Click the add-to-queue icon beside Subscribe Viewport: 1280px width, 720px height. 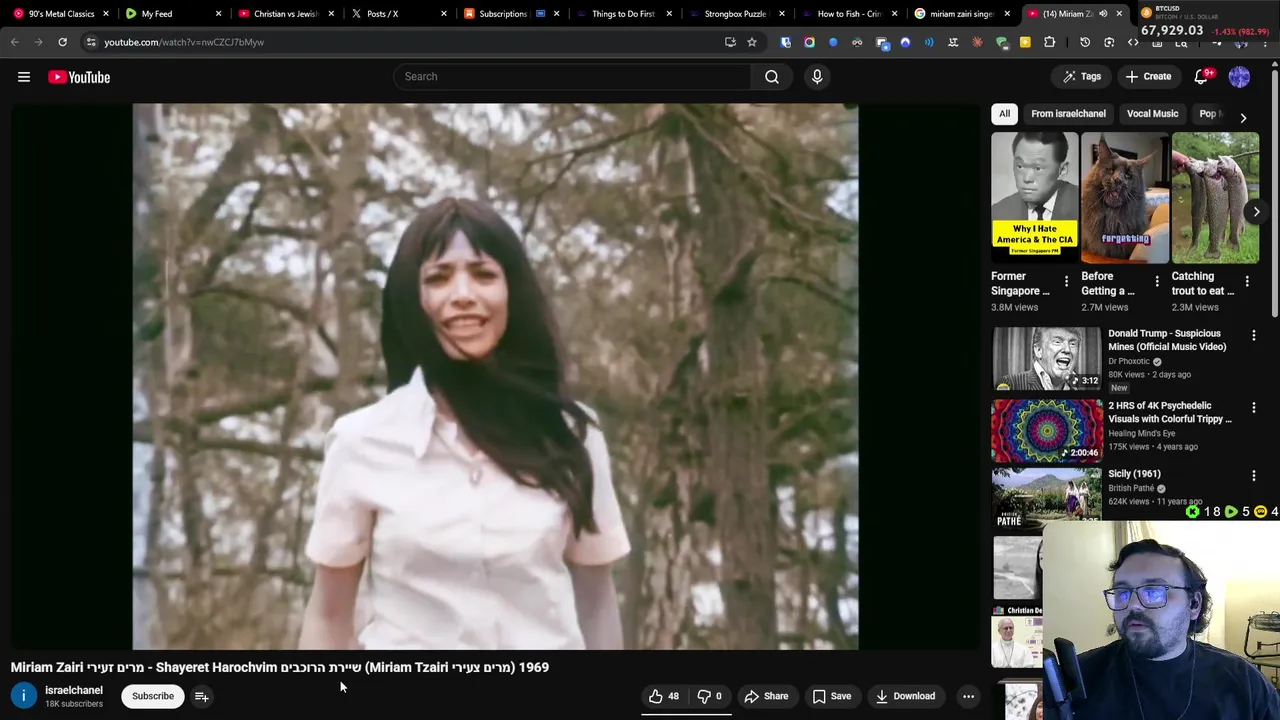[201, 696]
